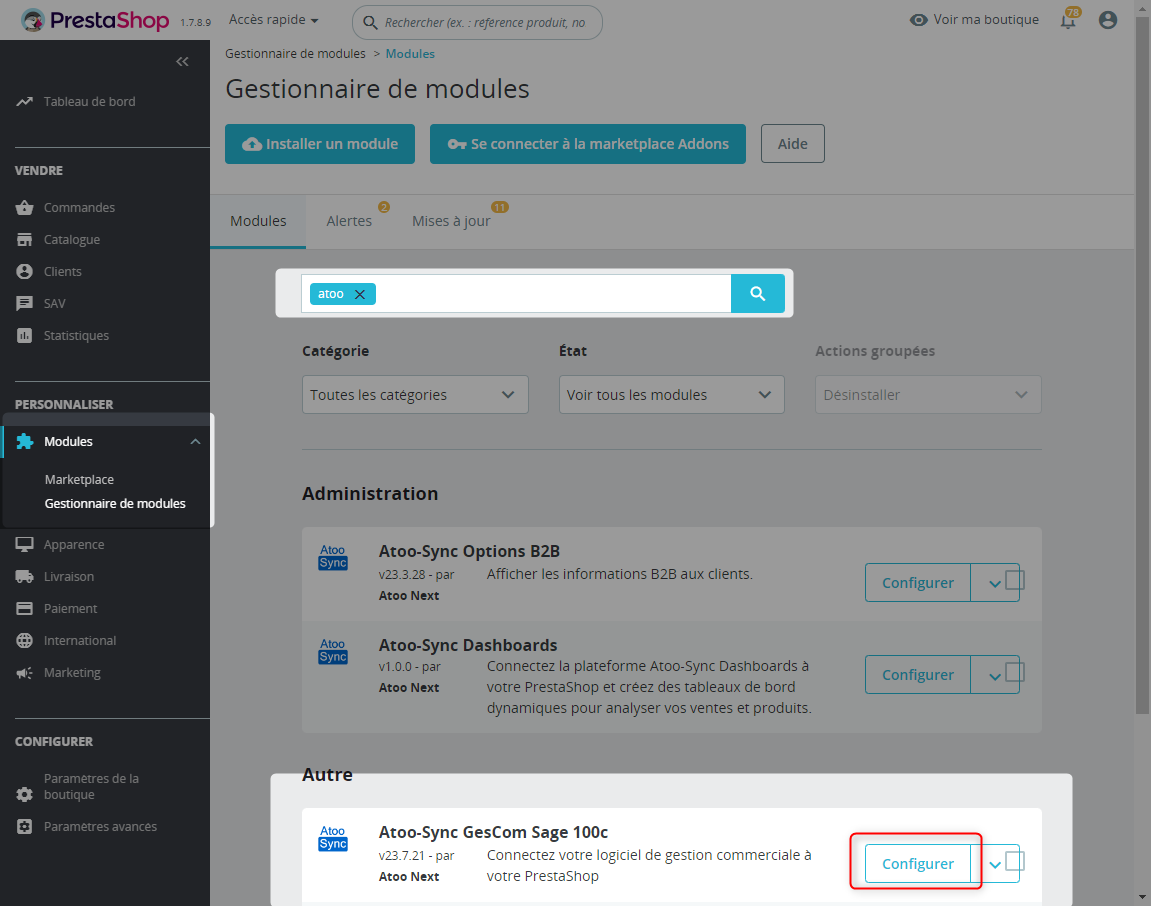Remove the atoo search tag
This screenshot has height=906, width=1151.
pyautogui.click(x=360, y=294)
